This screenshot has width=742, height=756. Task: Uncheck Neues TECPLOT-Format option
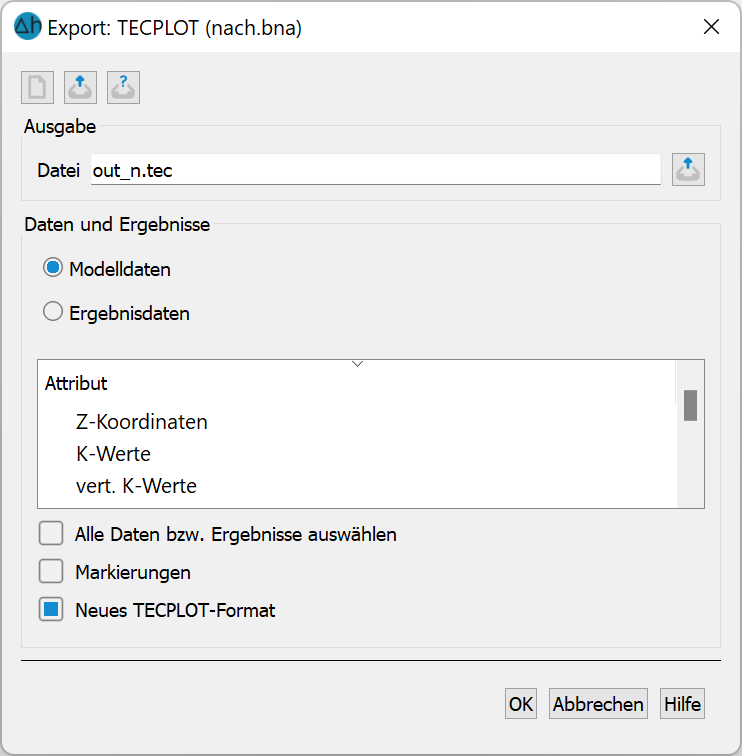click(51, 609)
